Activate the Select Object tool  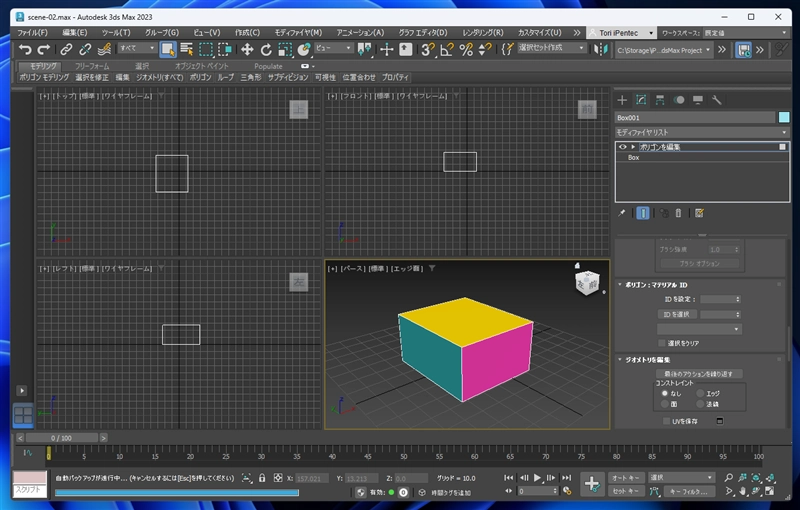pos(168,49)
